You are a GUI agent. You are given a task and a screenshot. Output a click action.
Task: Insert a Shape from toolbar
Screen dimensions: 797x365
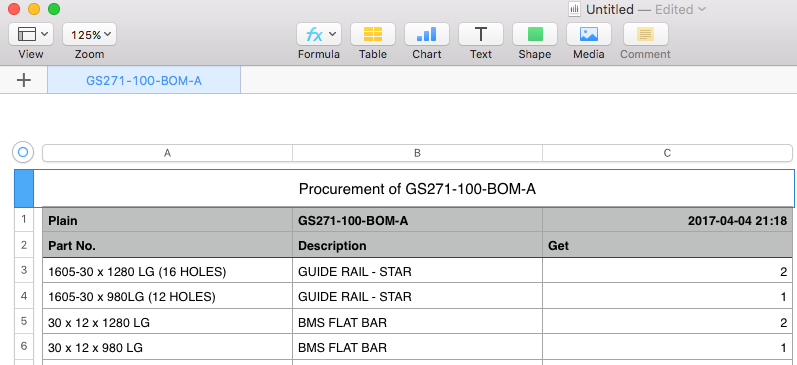535,35
